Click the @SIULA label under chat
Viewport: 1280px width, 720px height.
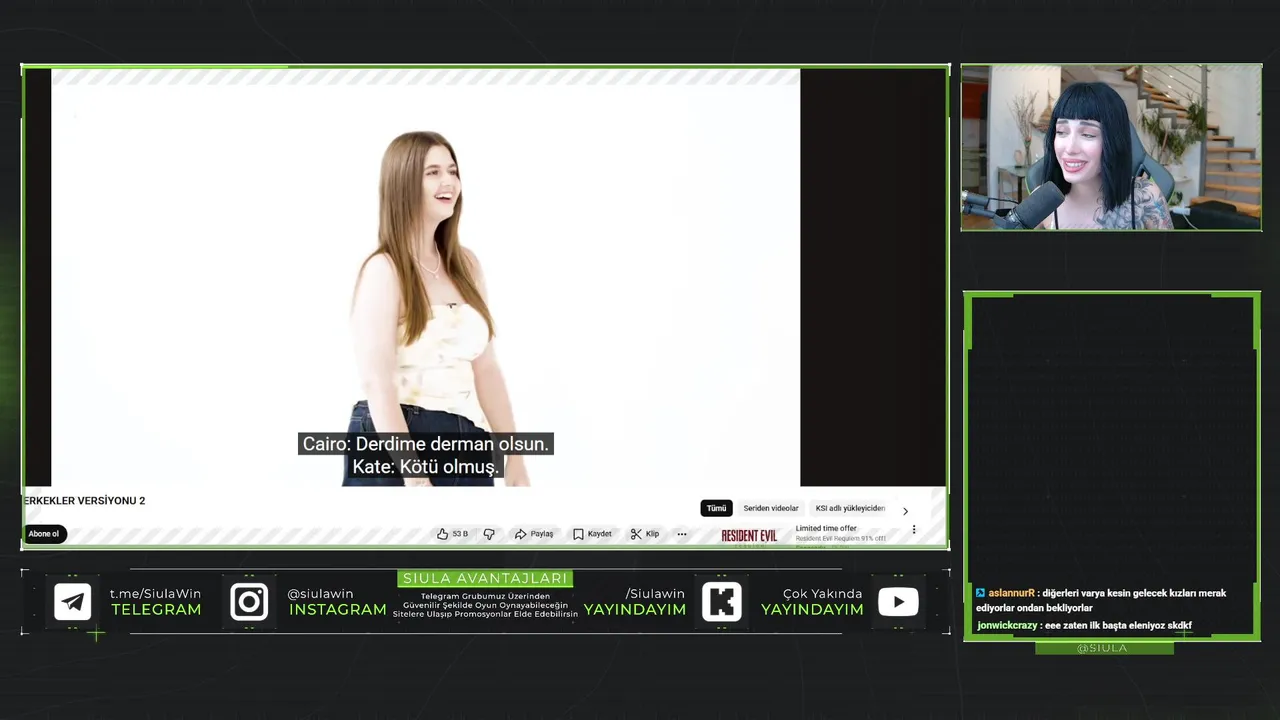coord(1102,648)
